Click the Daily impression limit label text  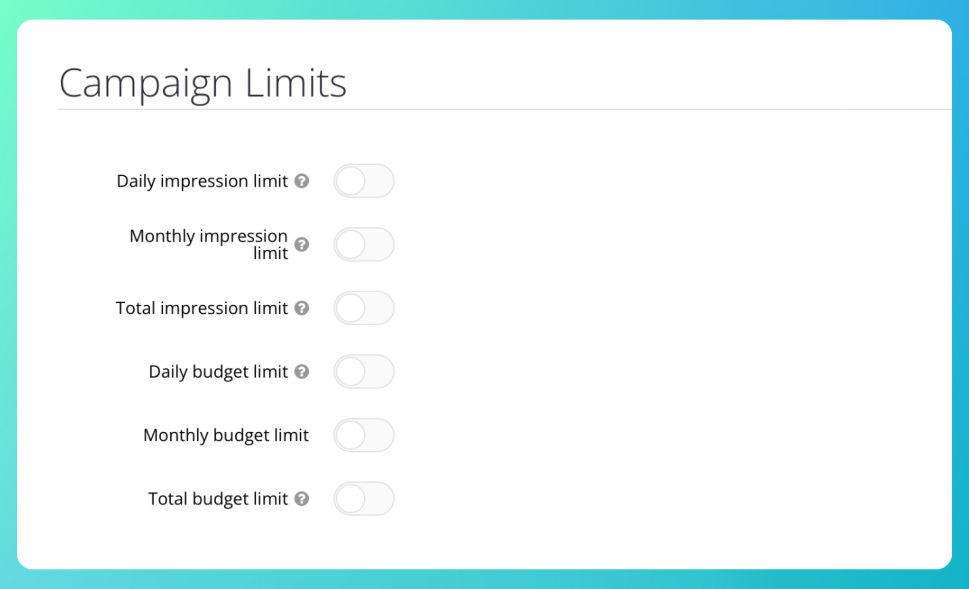(202, 181)
